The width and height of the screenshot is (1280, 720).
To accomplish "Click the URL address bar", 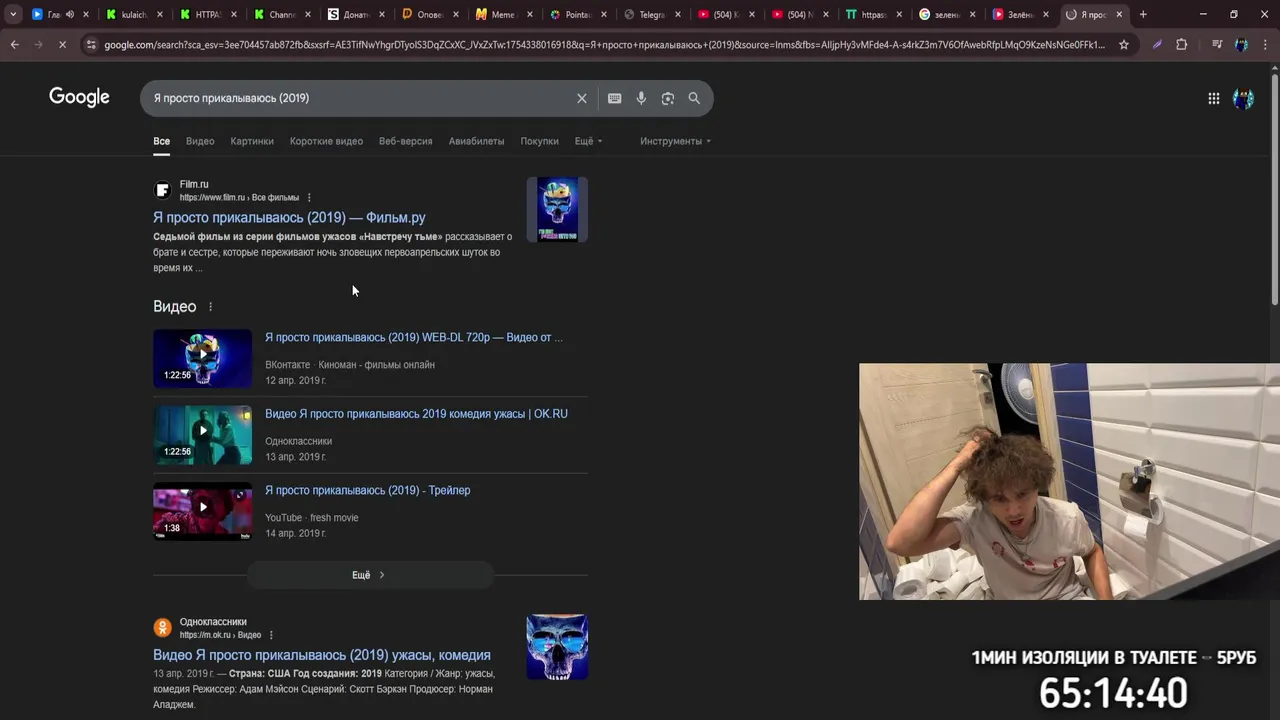I will point(605,45).
